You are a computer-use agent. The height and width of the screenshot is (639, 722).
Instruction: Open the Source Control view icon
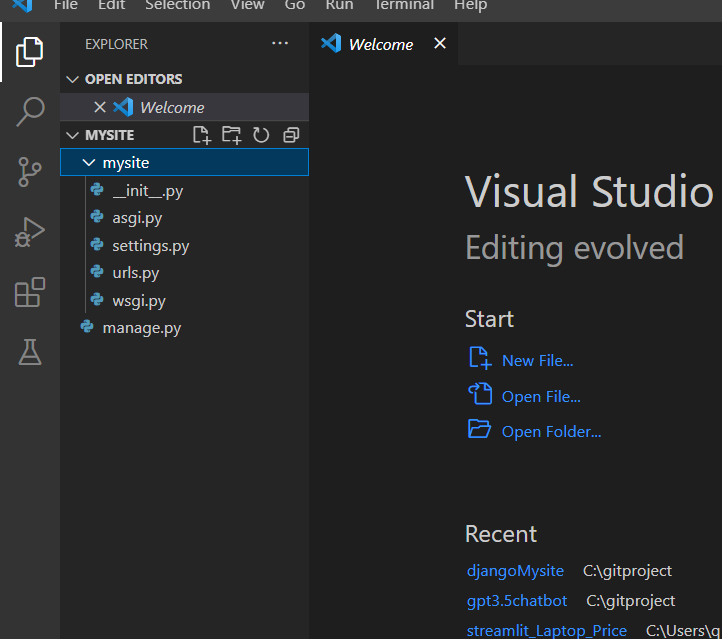pos(30,172)
